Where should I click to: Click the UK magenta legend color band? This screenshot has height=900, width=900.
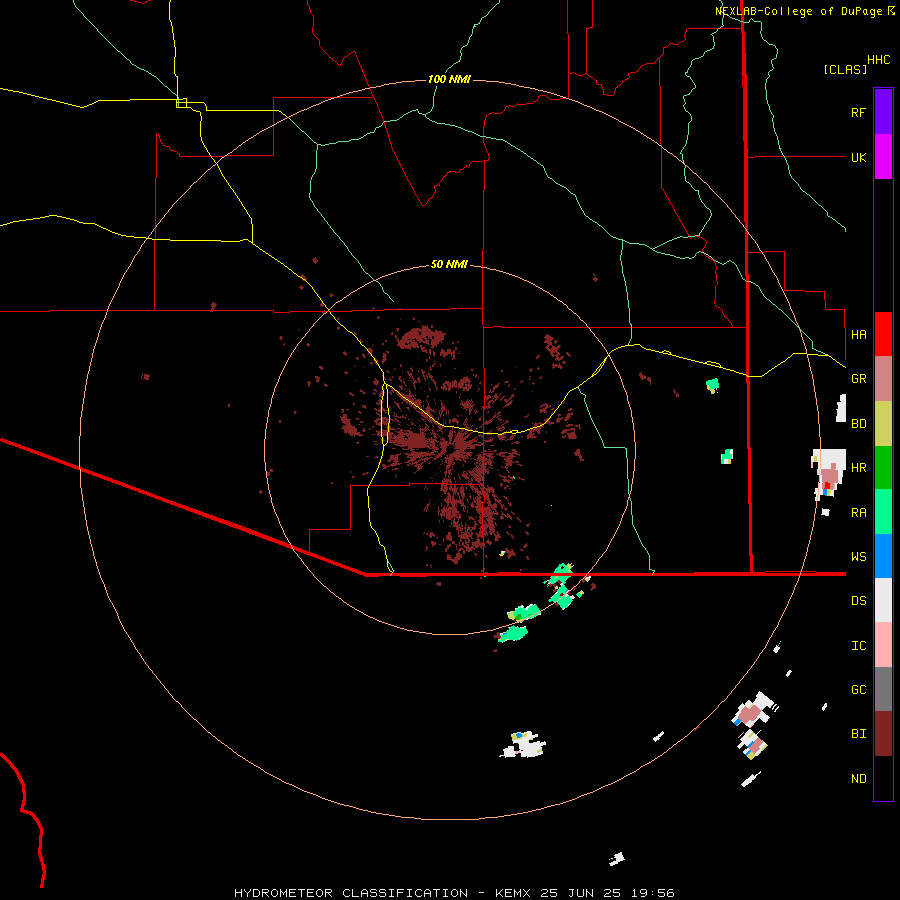883,157
